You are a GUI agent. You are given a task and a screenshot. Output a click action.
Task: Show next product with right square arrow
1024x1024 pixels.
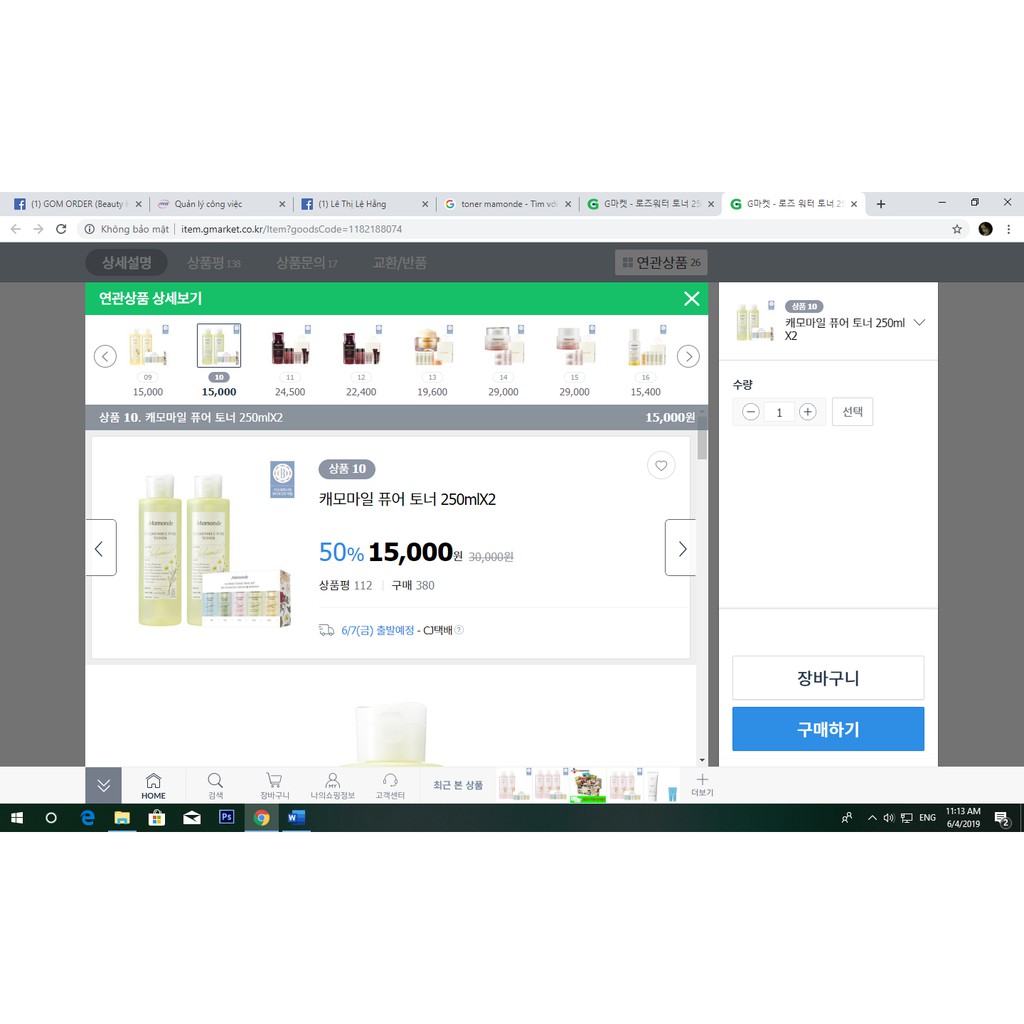[x=680, y=548]
